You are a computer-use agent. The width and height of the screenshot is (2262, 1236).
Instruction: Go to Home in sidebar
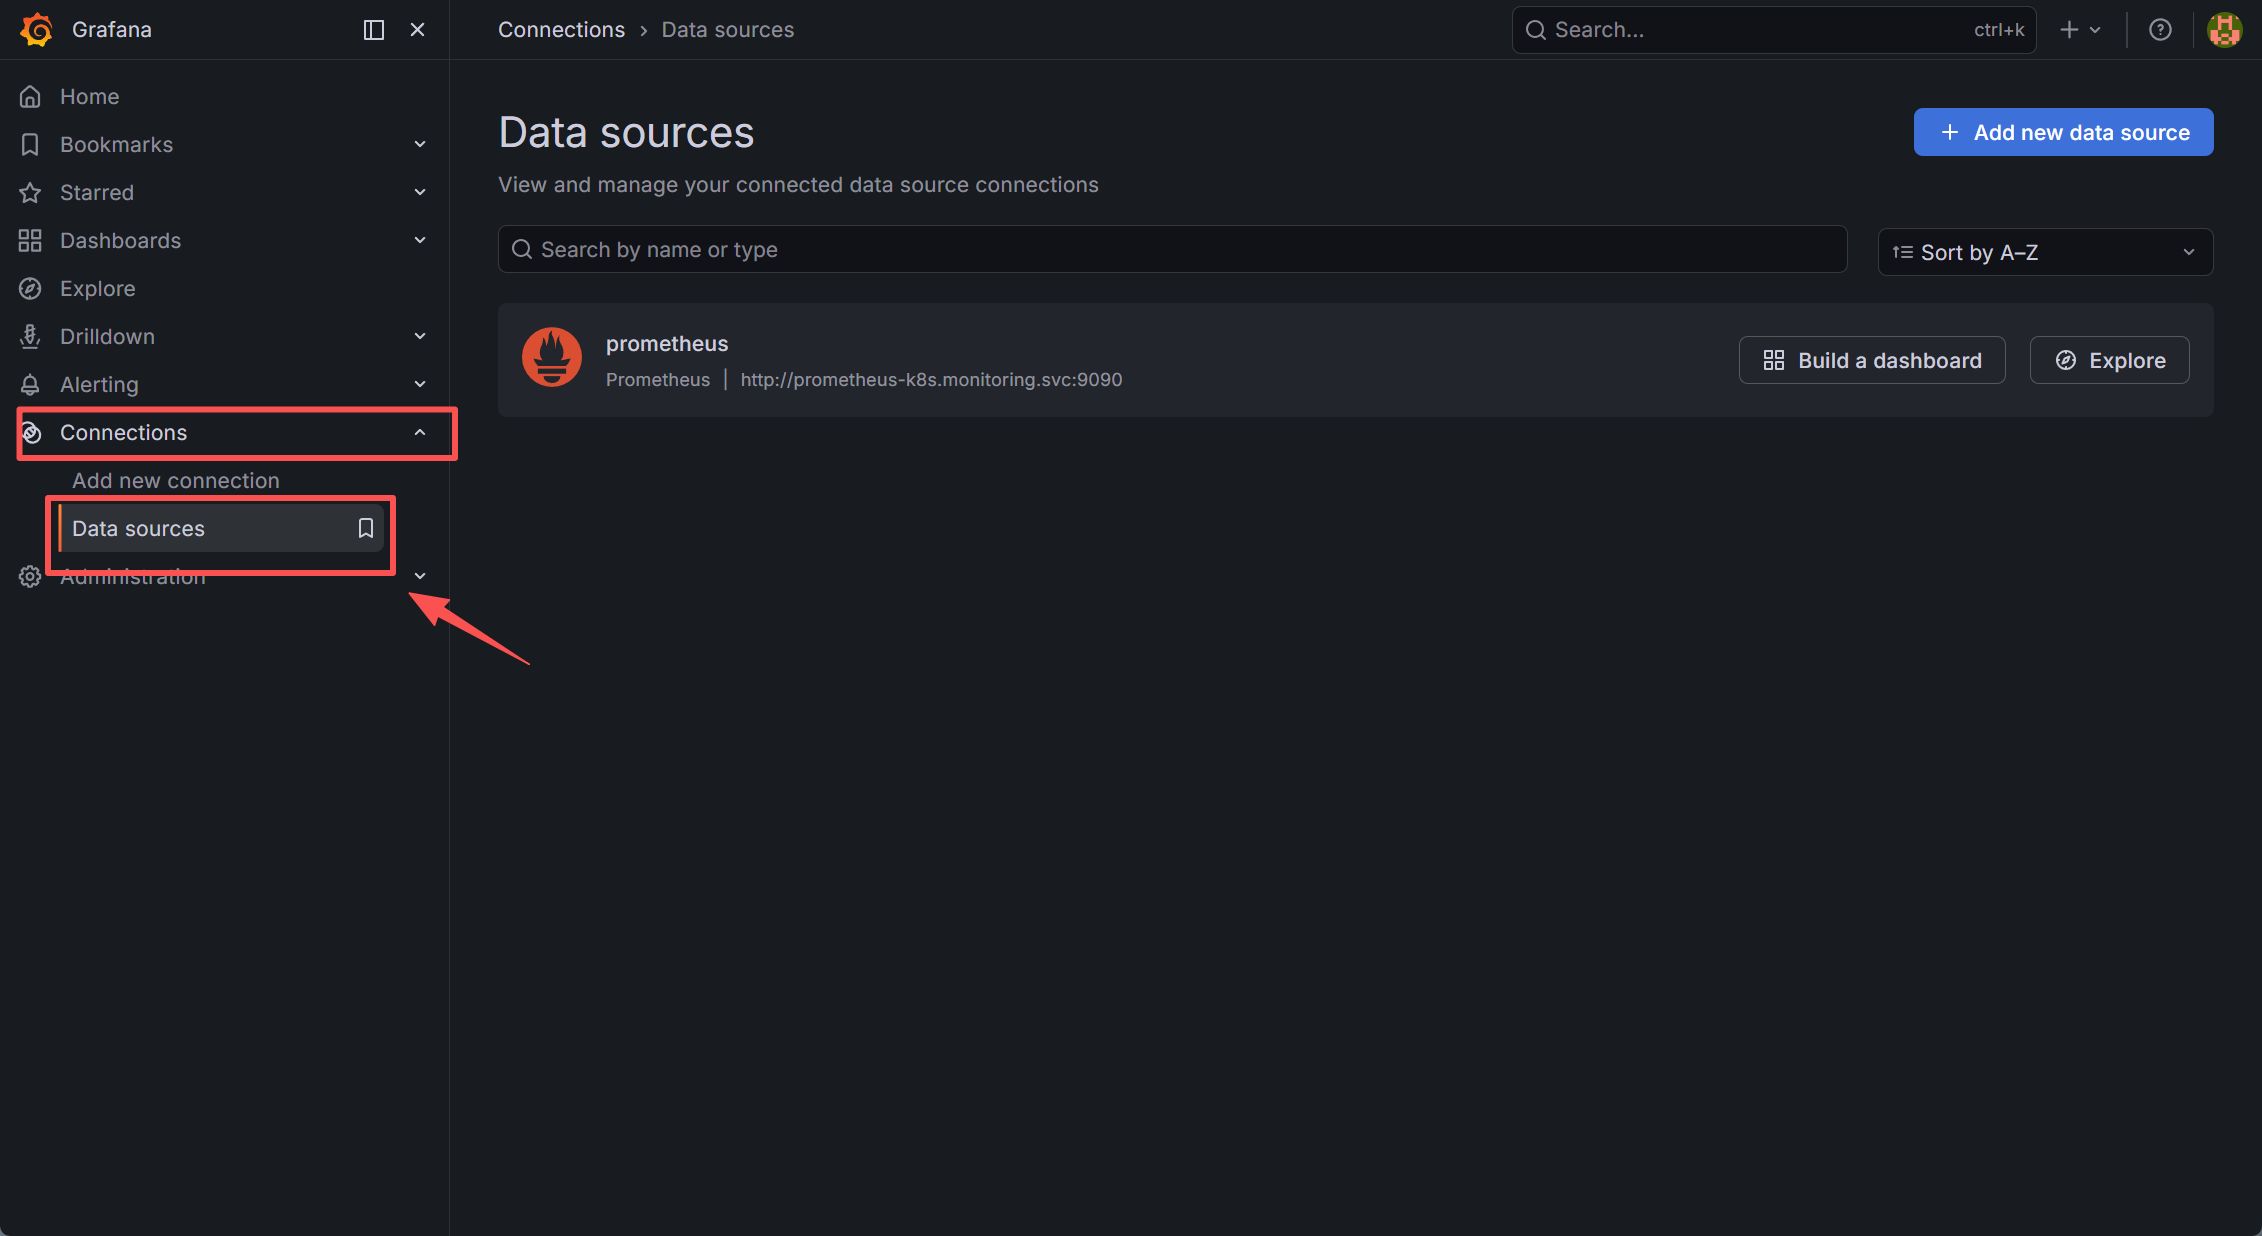point(89,97)
